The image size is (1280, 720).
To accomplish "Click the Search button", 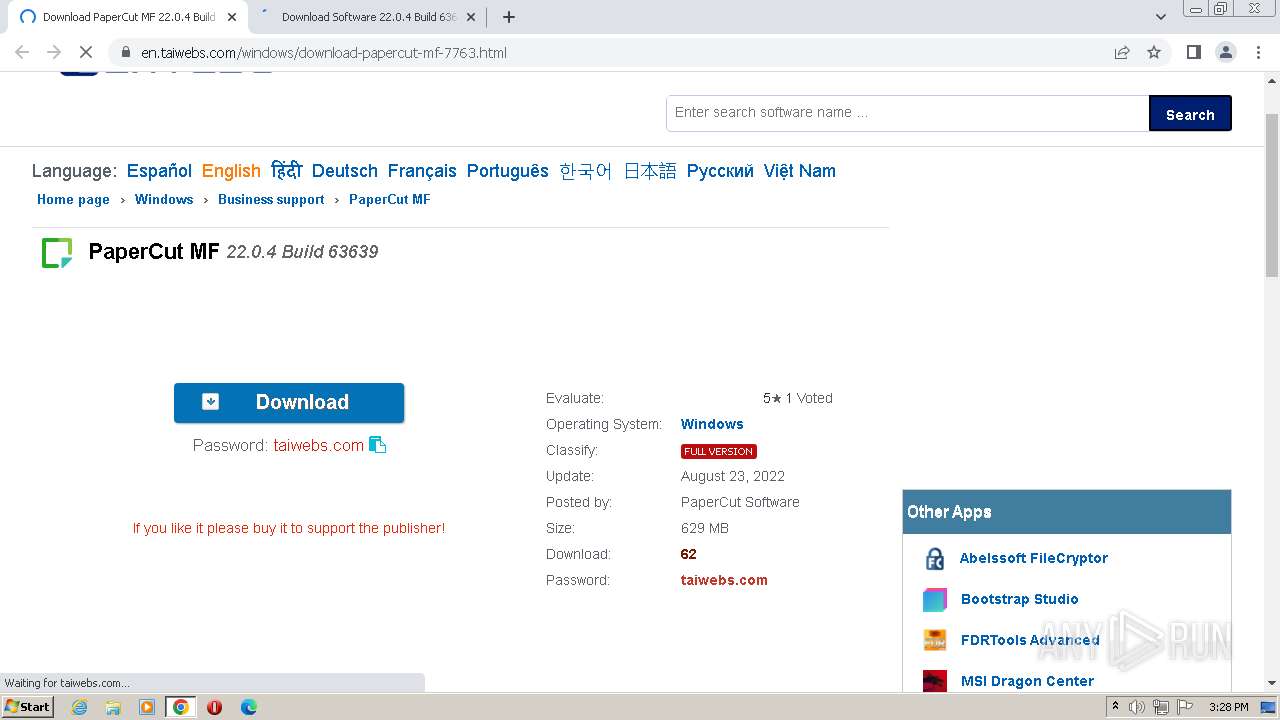I will pos(1190,114).
